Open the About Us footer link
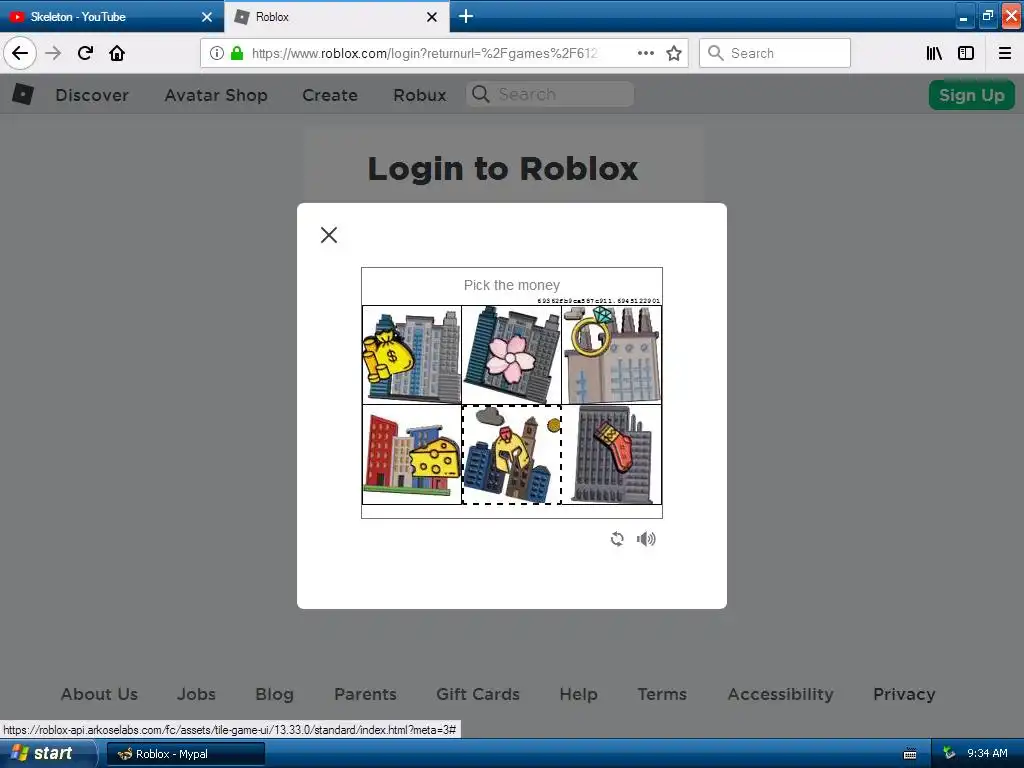Viewport: 1024px width, 768px height. pyautogui.click(x=99, y=694)
